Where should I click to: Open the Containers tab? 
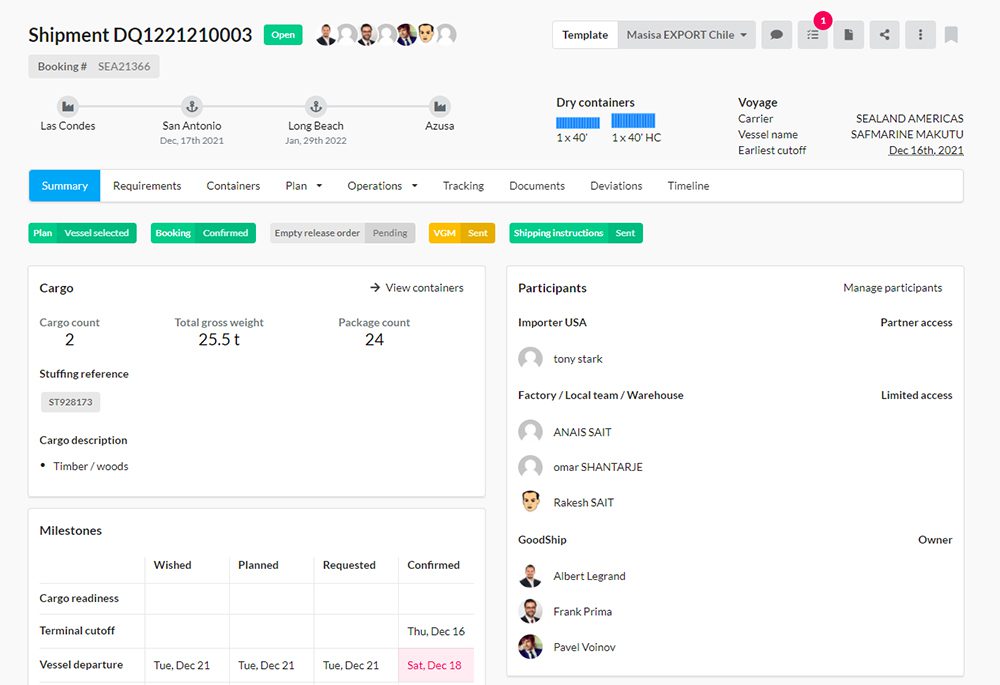[233, 186]
